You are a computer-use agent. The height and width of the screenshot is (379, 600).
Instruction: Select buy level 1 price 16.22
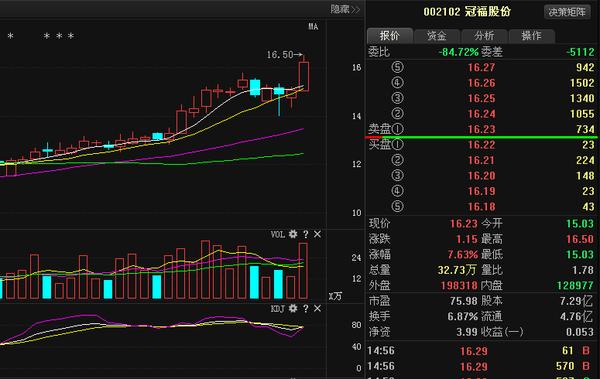pyautogui.click(x=481, y=145)
